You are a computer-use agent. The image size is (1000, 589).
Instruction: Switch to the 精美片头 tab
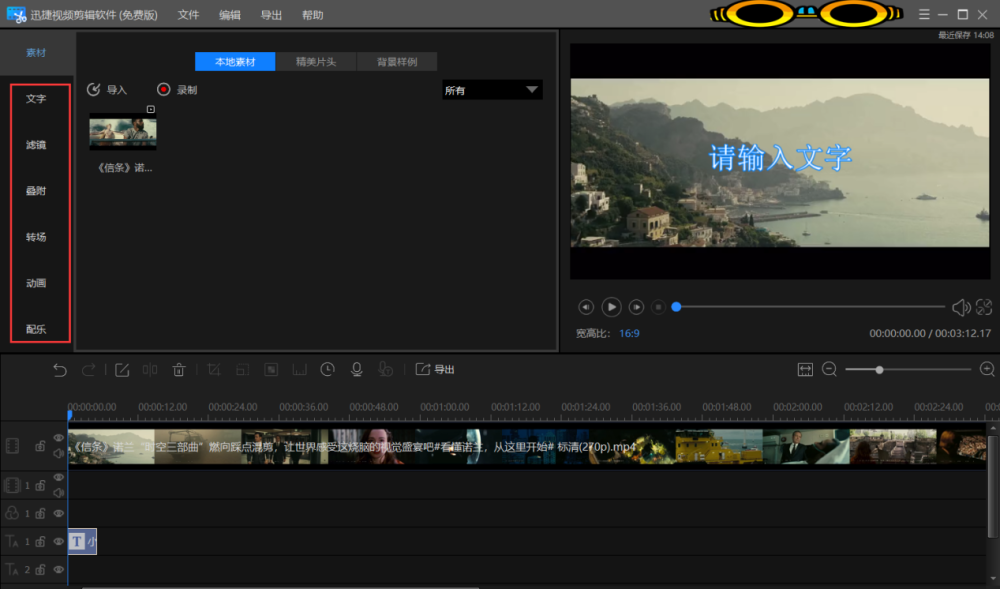pyautogui.click(x=316, y=62)
